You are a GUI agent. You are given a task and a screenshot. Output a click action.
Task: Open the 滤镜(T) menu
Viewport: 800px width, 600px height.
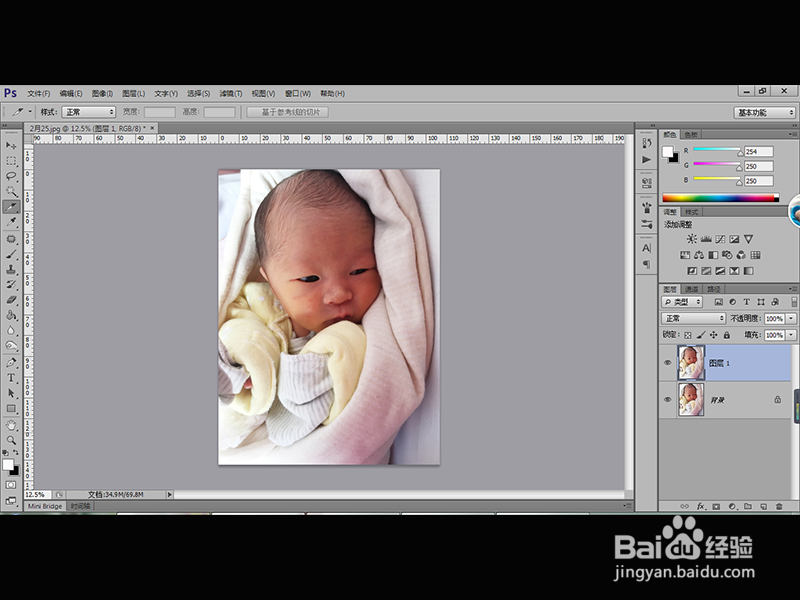point(231,93)
